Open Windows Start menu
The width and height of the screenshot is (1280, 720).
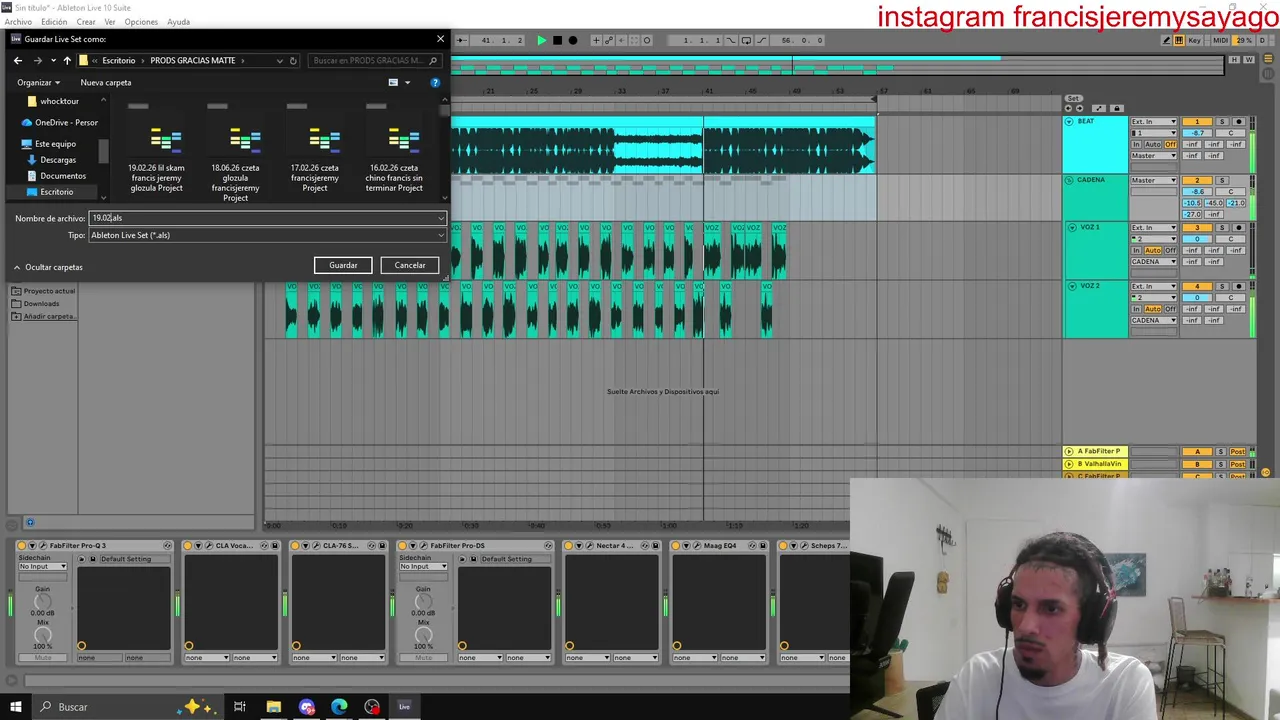coord(15,707)
